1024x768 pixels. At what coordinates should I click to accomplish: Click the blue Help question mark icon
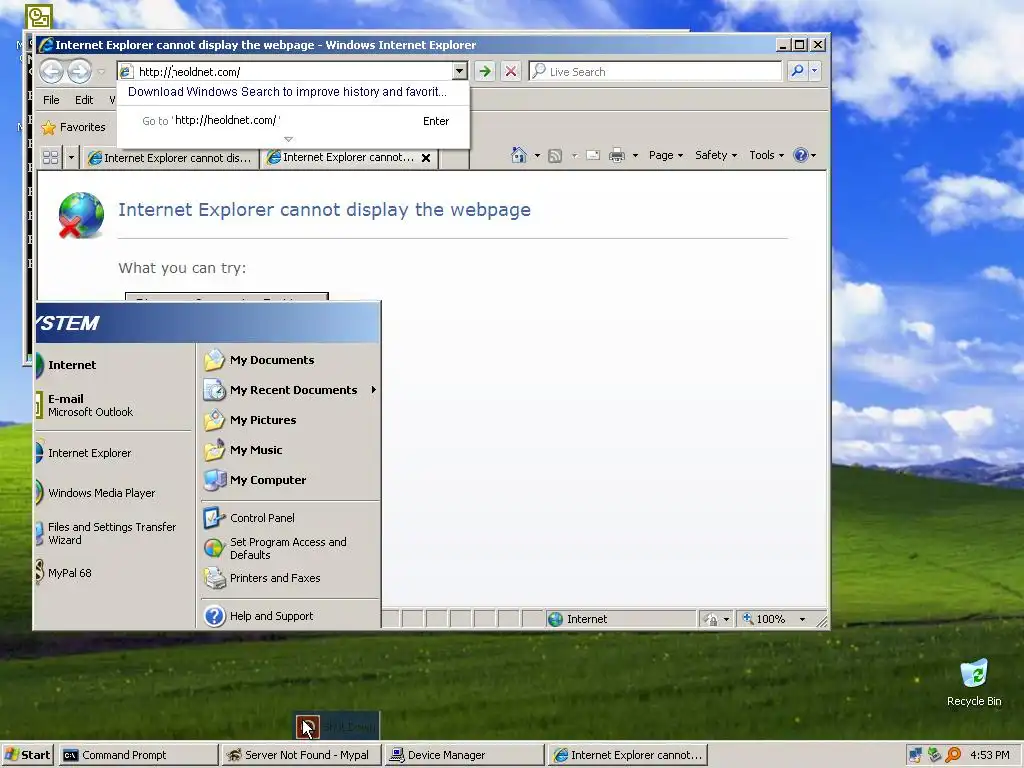pos(801,155)
